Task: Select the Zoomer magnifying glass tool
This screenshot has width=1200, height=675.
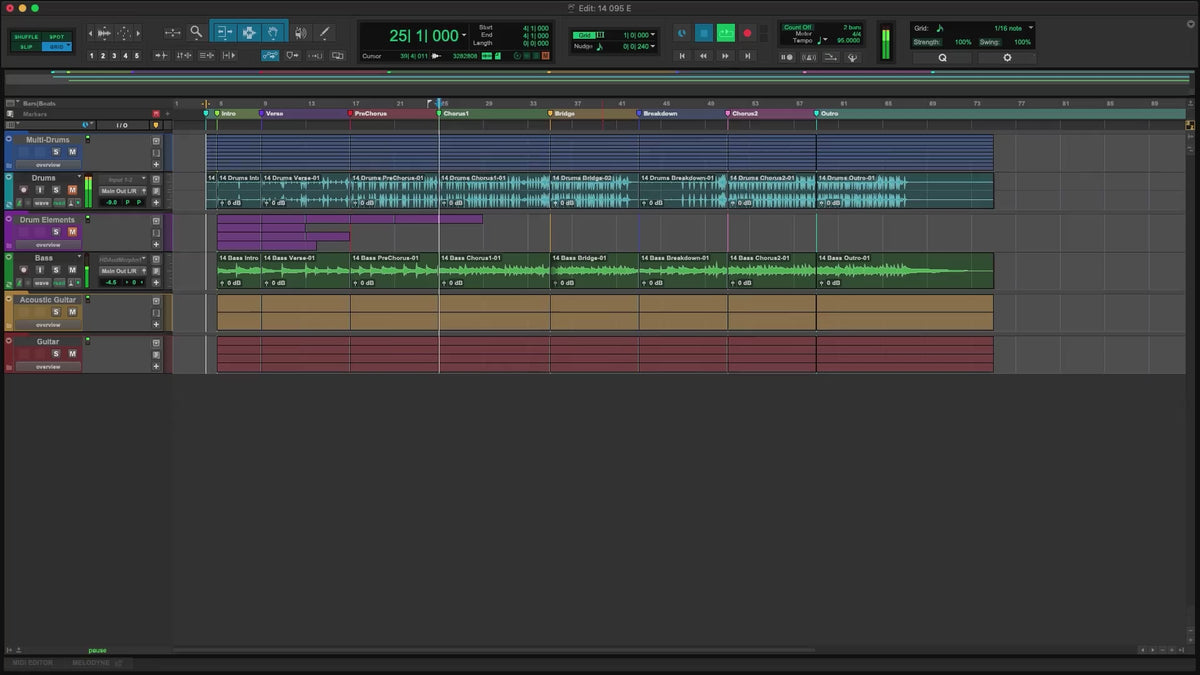Action: point(196,32)
